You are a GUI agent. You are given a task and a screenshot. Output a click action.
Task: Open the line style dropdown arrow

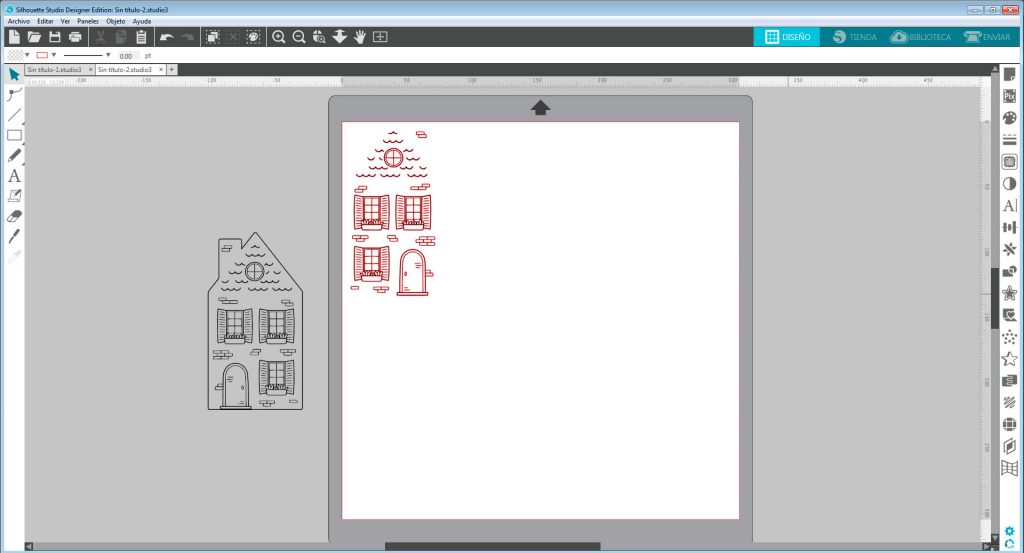[x=108, y=55]
